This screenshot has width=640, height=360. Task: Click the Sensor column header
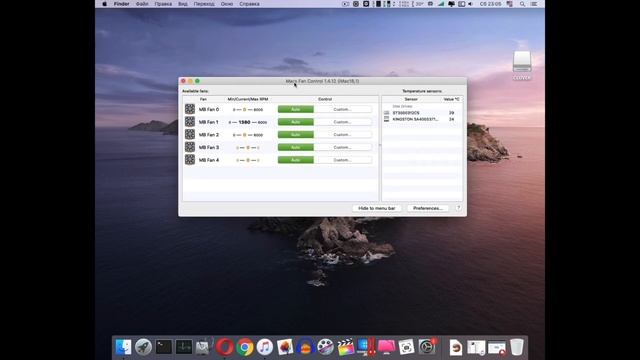tap(411, 99)
